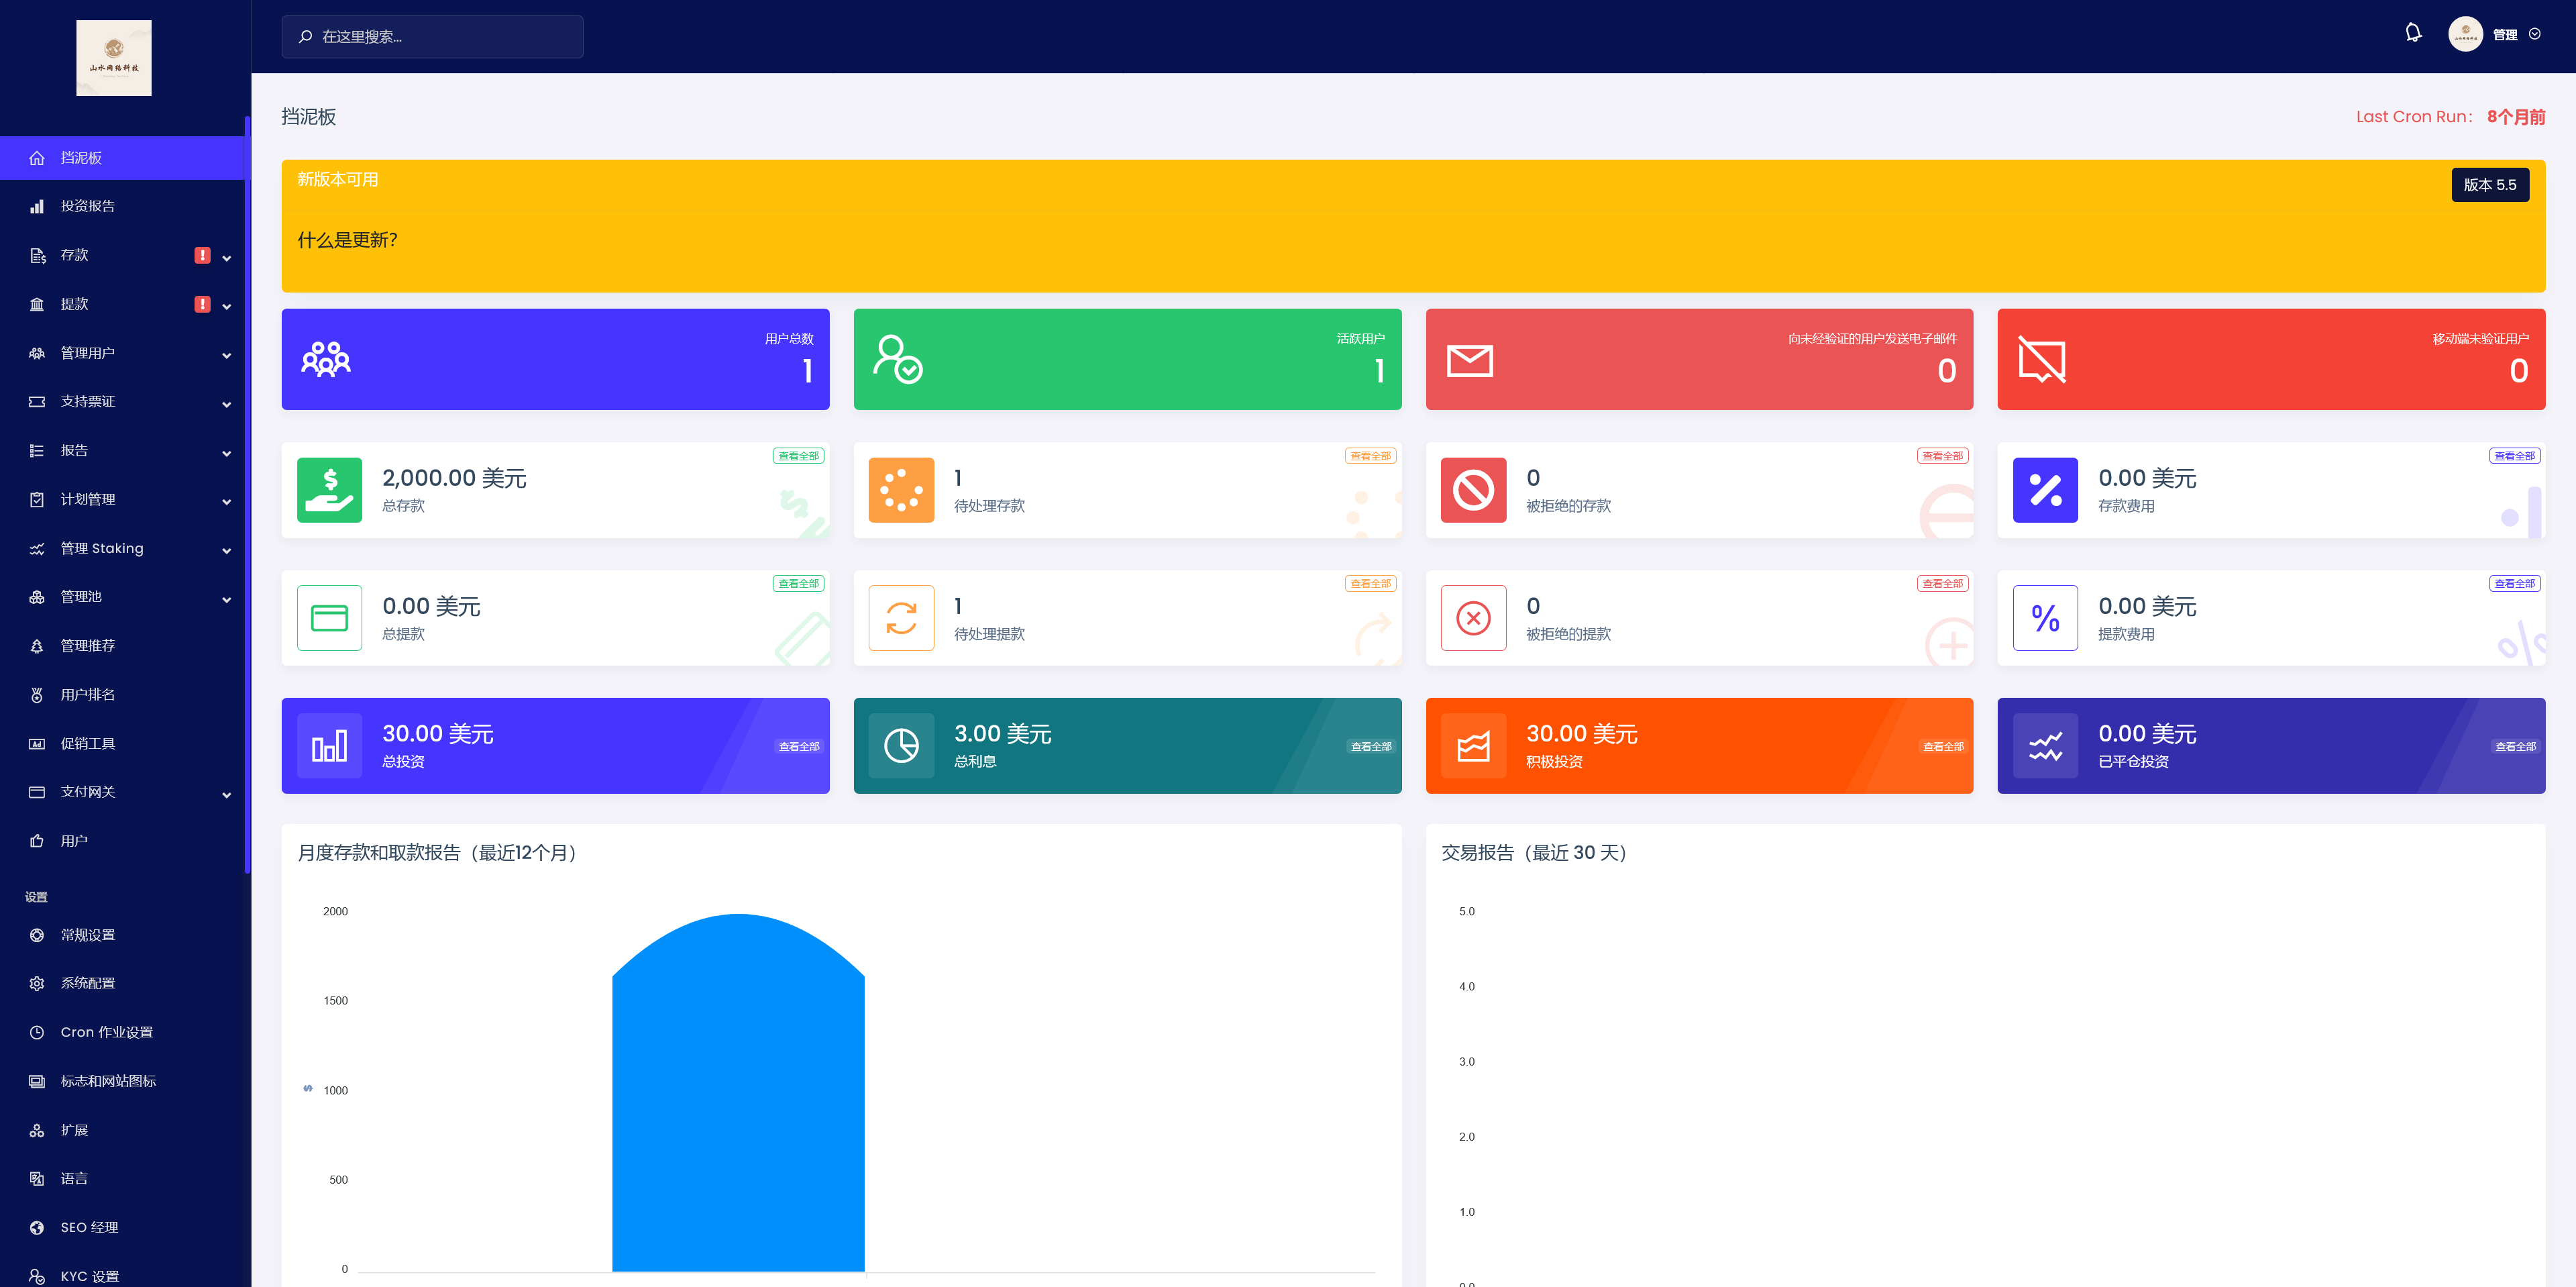Click 查看全部 on the total investment card
The height and width of the screenshot is (1287, 2576).
[799, 747]
